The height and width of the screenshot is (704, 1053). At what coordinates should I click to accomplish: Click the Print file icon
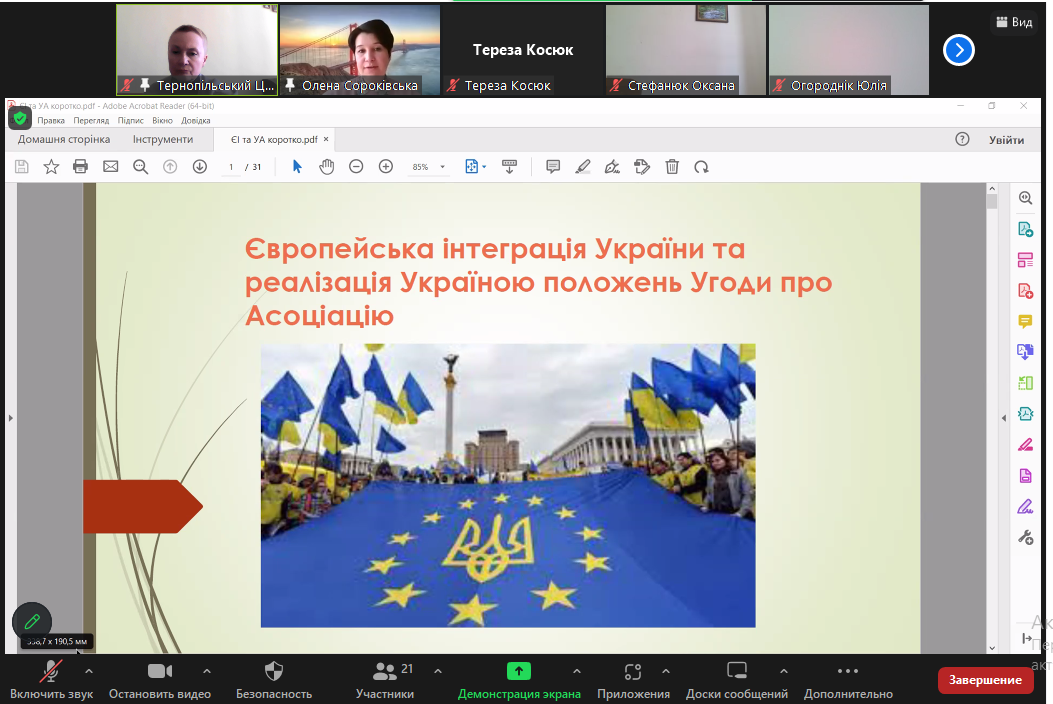81,167
